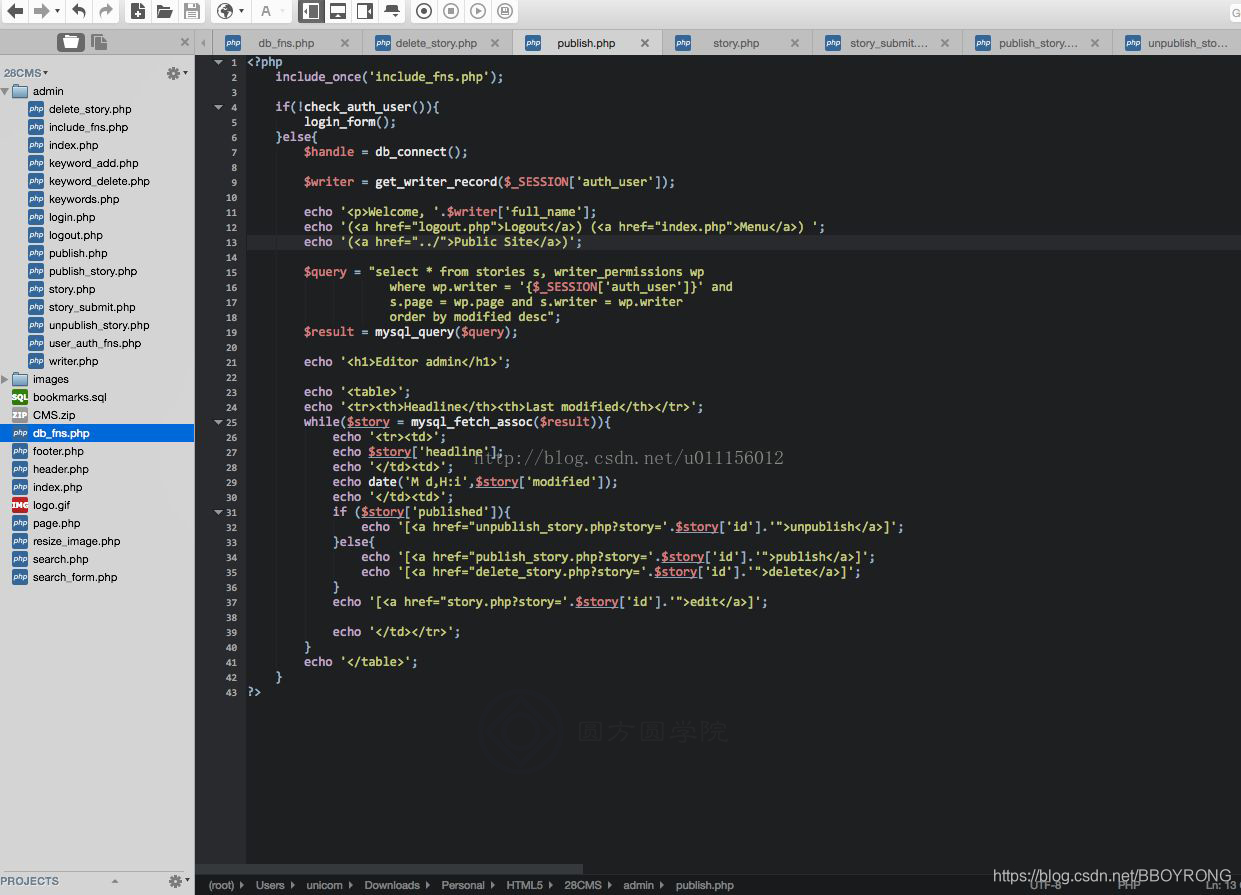Open a file with folder icon
The height and width of the screenshot is (895, 1241).
click(x=165, y=11)
